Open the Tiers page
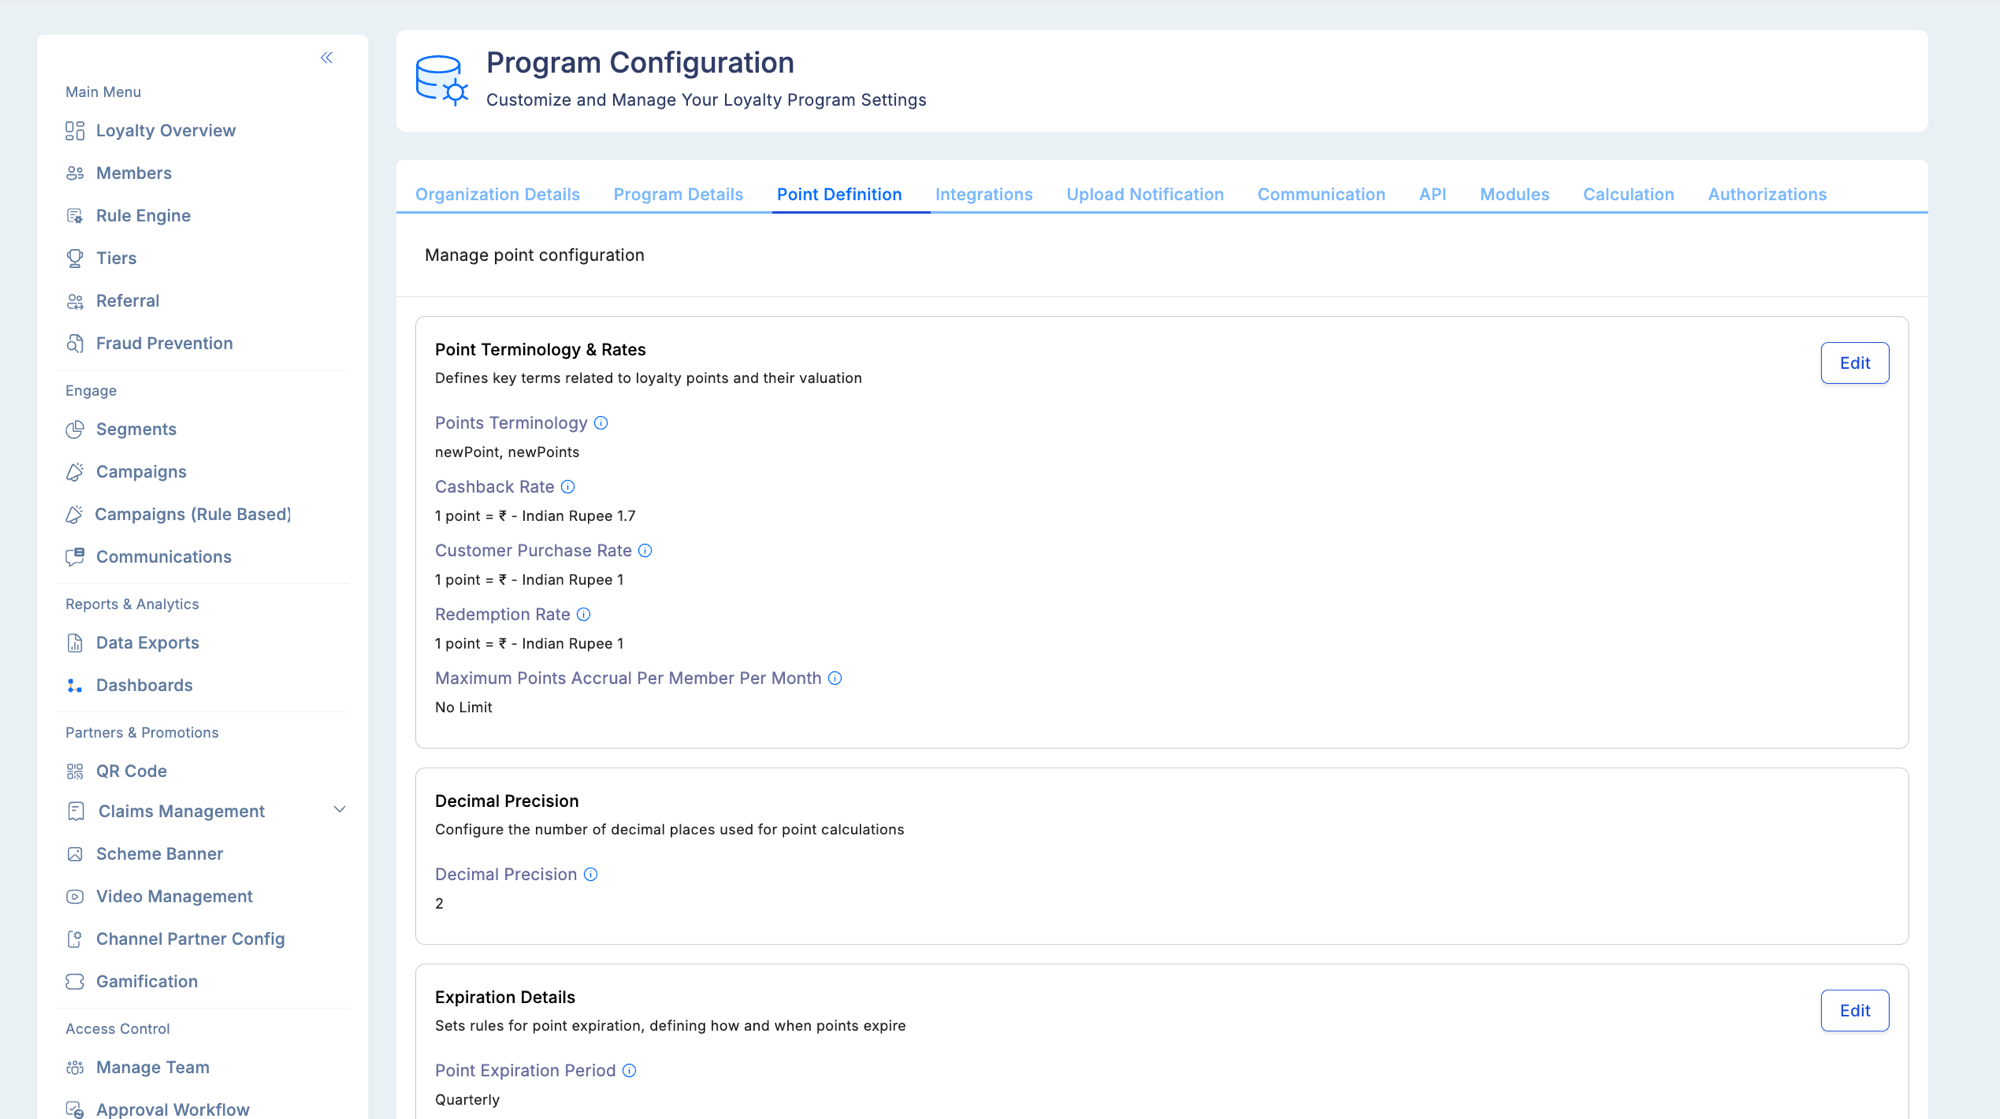Screen dimensions: 2000x1119 (x=116, y=258)
